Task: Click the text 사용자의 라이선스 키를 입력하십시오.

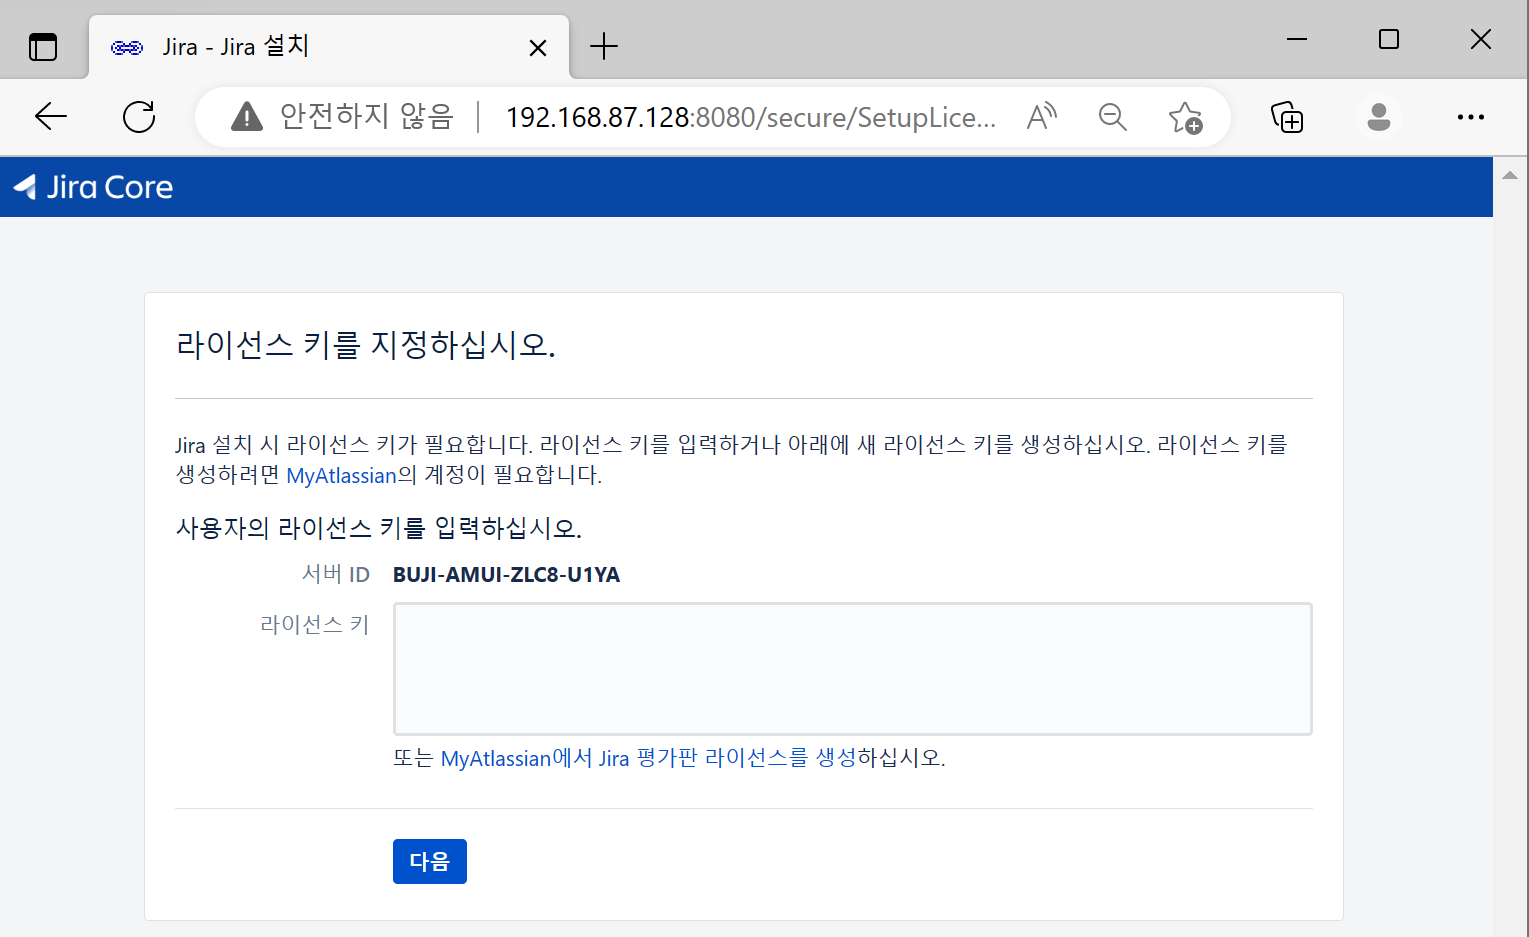Action: (379, 527)
